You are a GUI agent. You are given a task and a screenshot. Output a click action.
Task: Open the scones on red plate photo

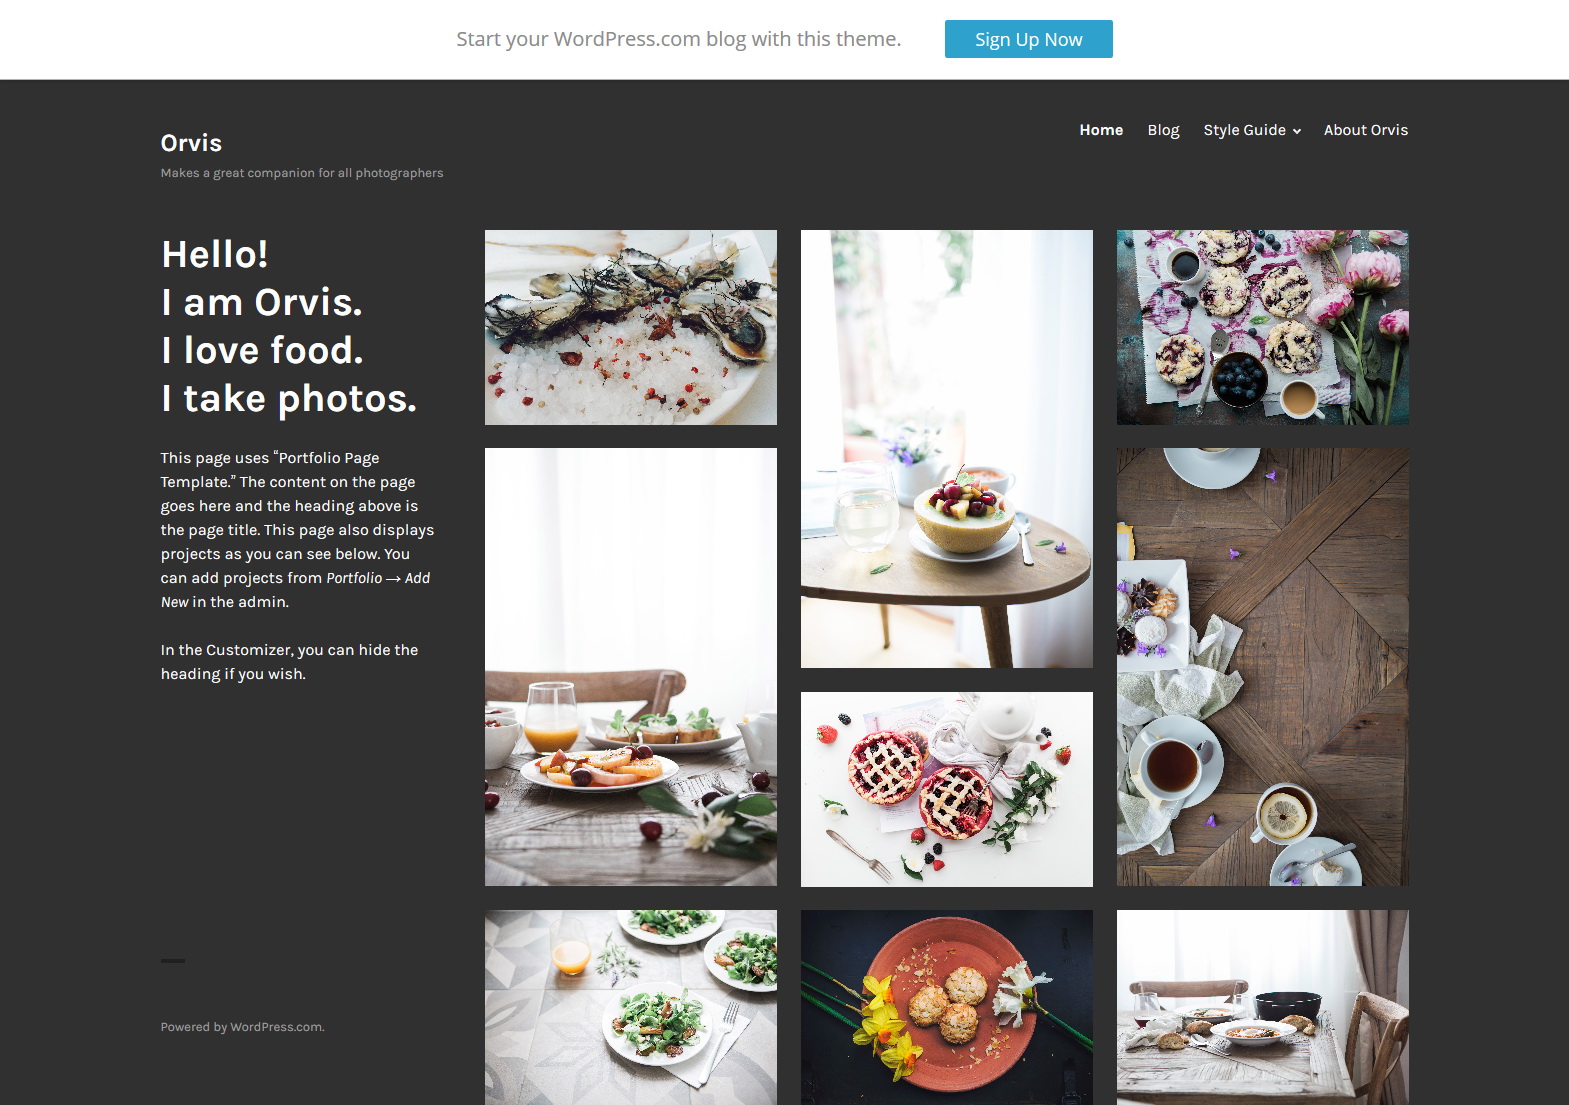tap(947, 1007)
